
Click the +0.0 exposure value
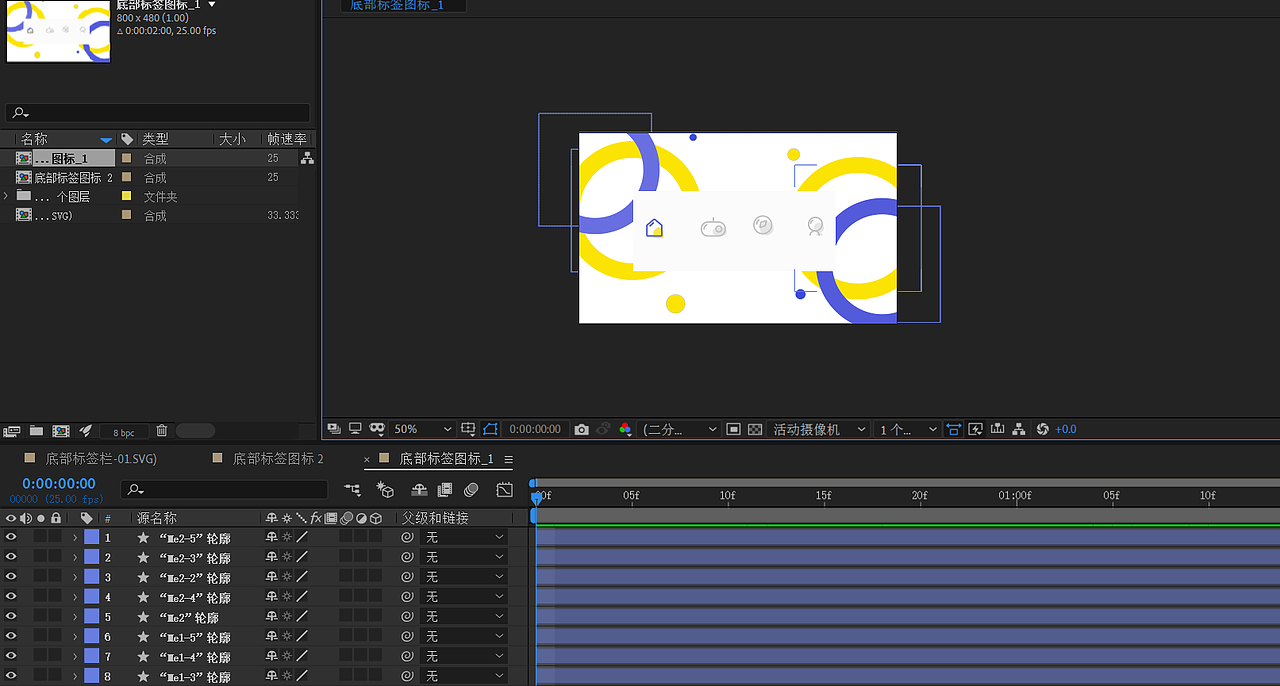click(1066, 429)
